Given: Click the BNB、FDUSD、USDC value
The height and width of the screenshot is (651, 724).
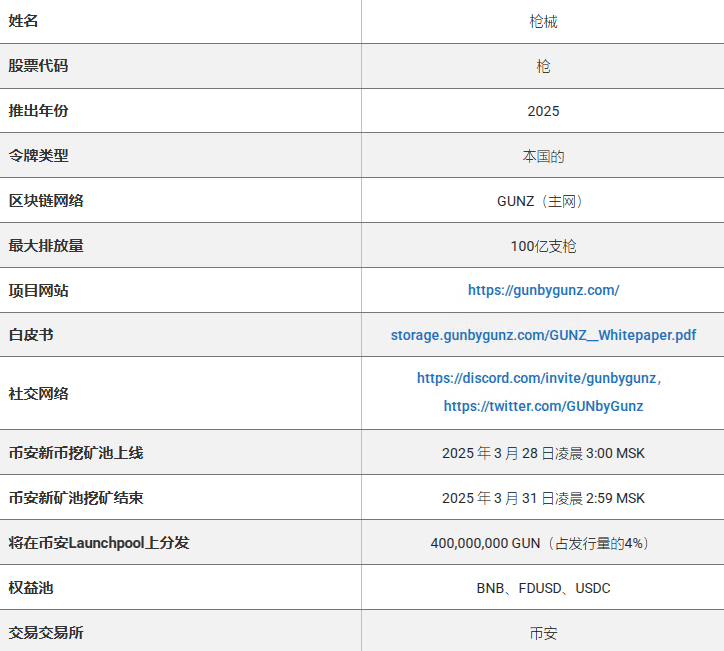Looking at the screenshot, I should click(543, 588).
